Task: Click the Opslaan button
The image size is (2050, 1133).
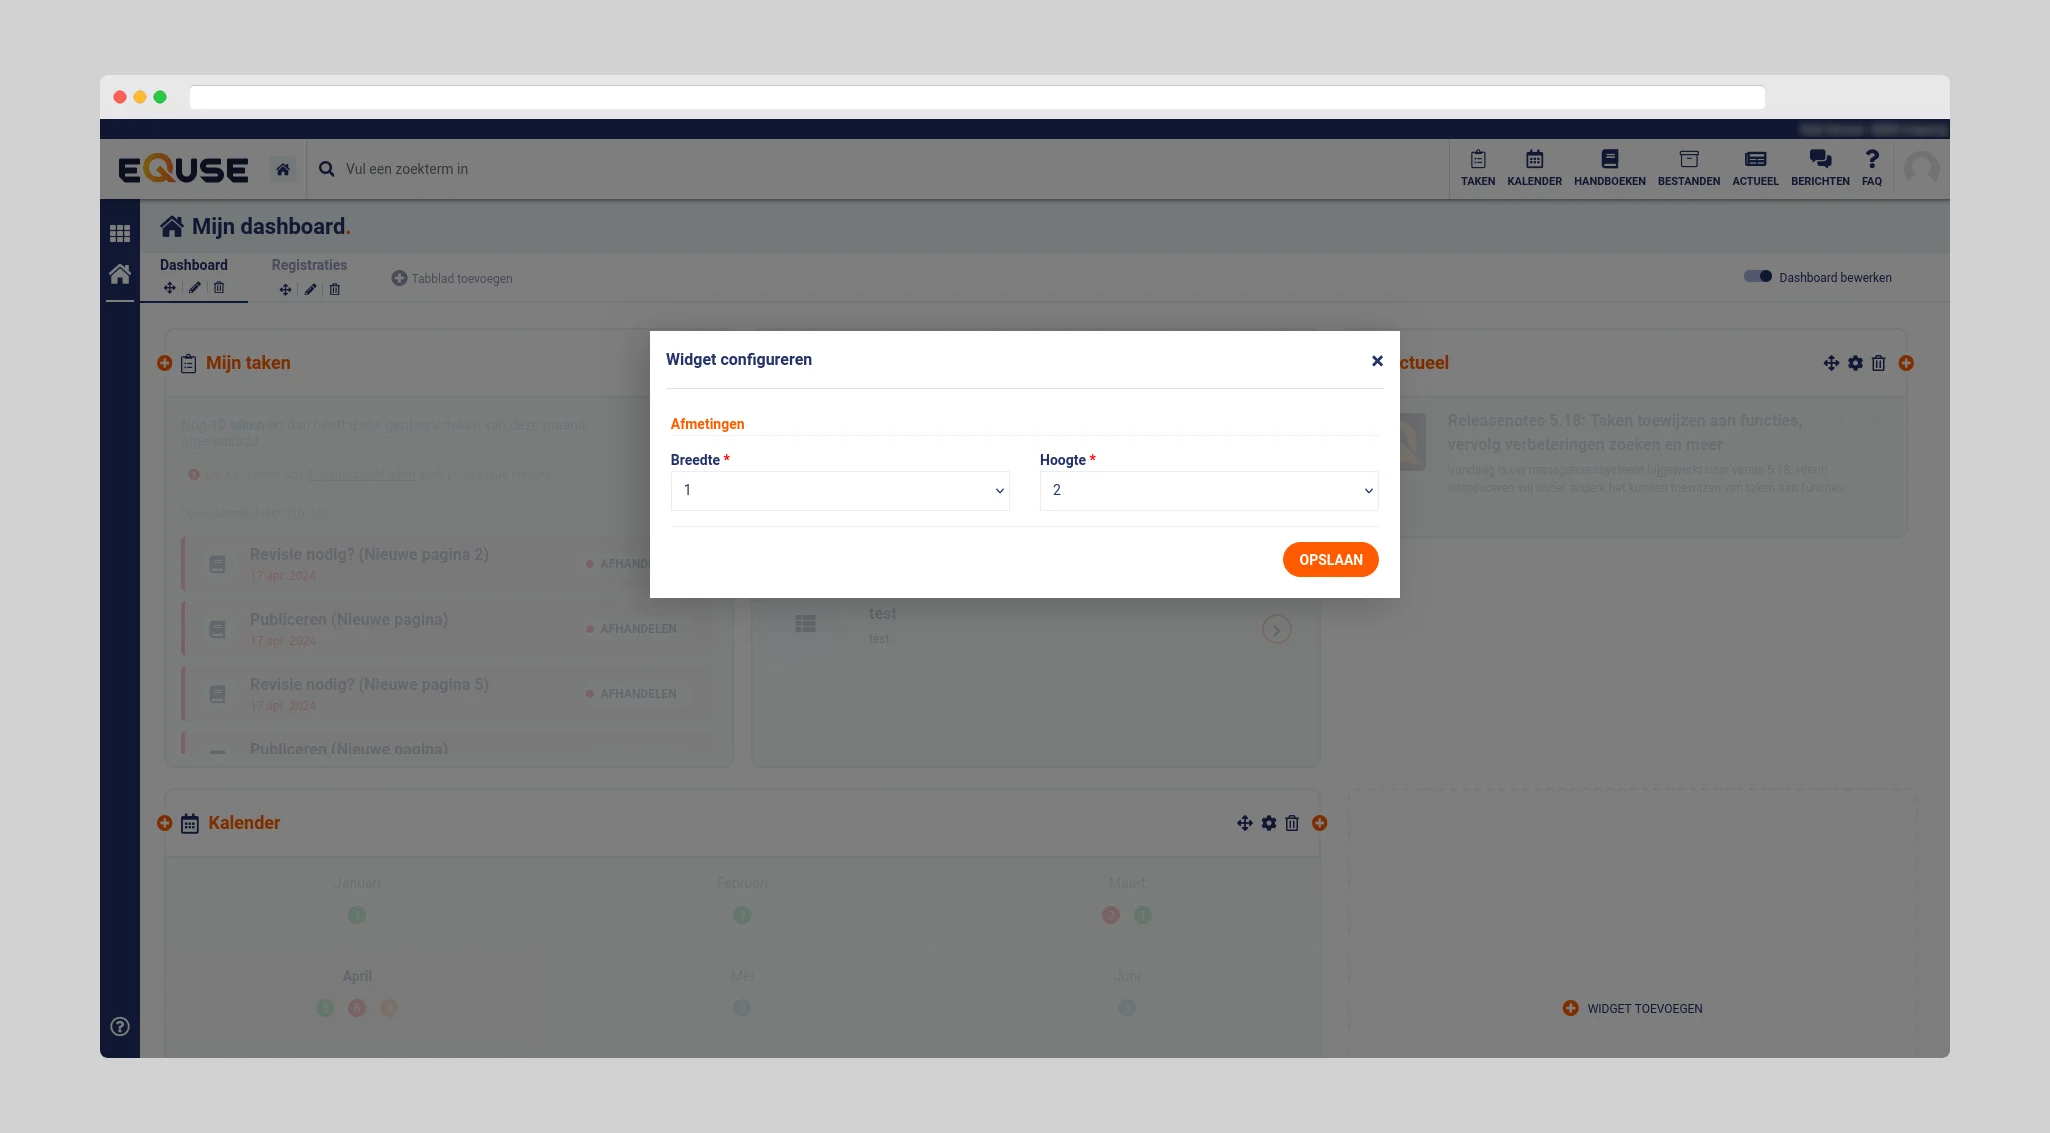Action: (x=1329, y=560)
